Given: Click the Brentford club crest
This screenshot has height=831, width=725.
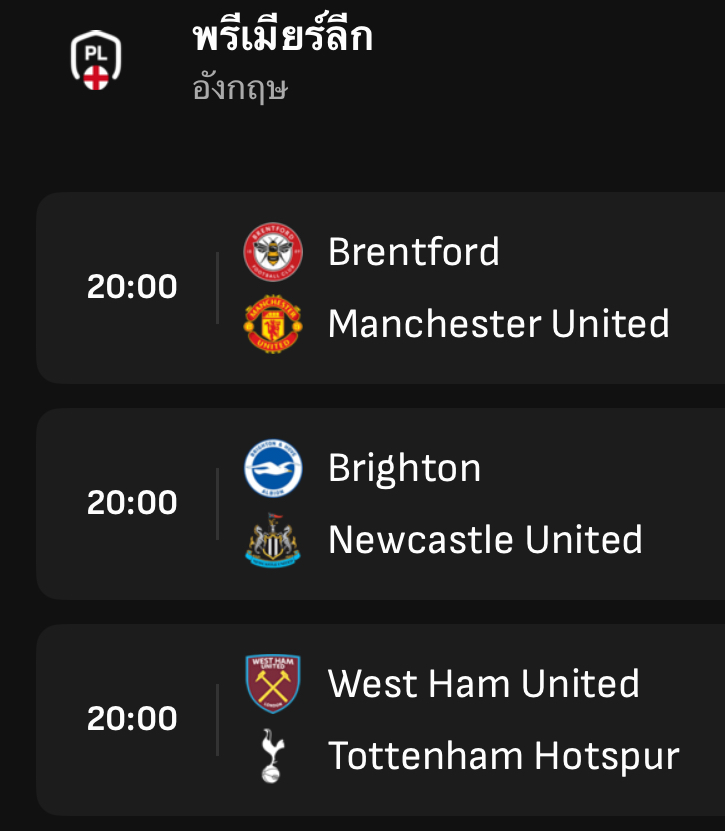Looking at the screenshot, I should click(x=273, y=252).
